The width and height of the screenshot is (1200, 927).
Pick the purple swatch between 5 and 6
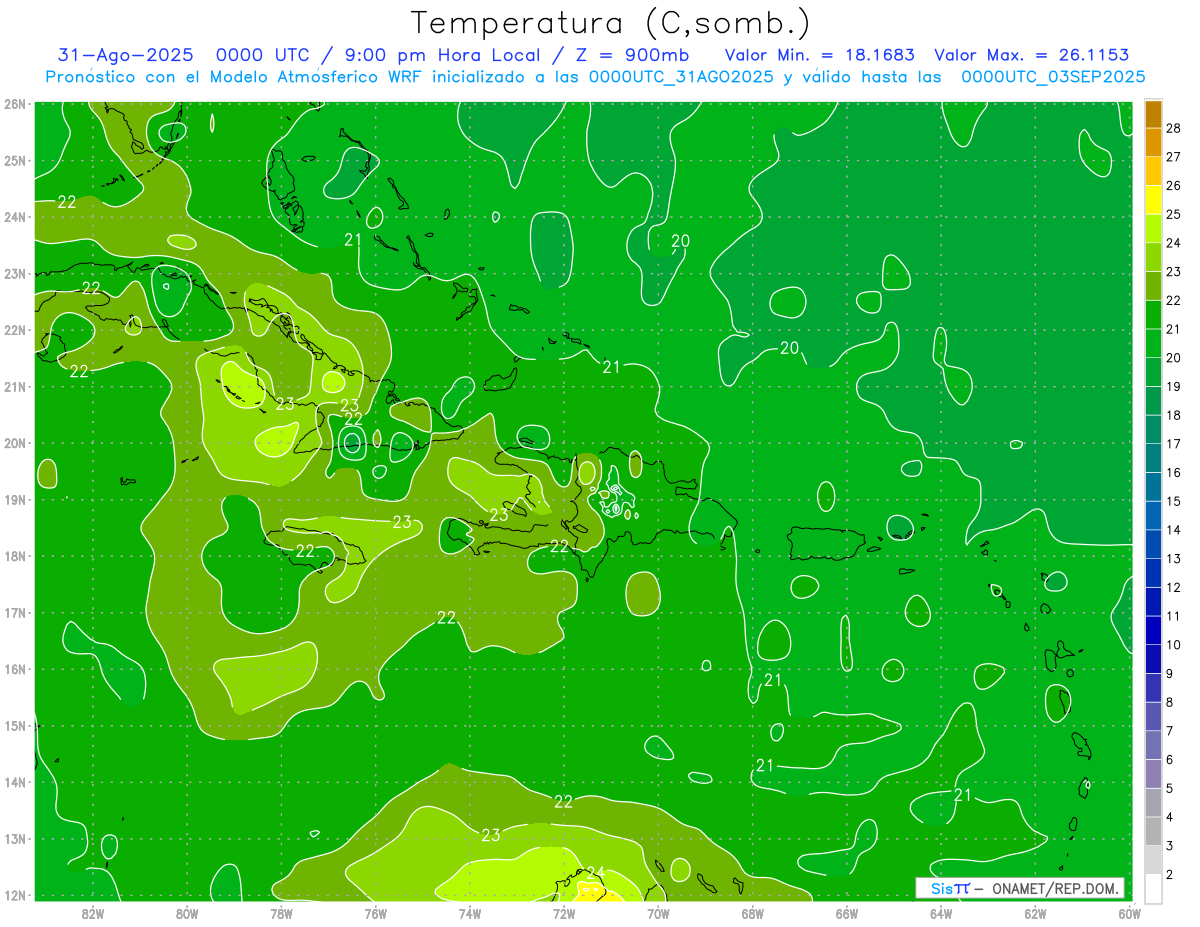click(x=1153, y=773)
